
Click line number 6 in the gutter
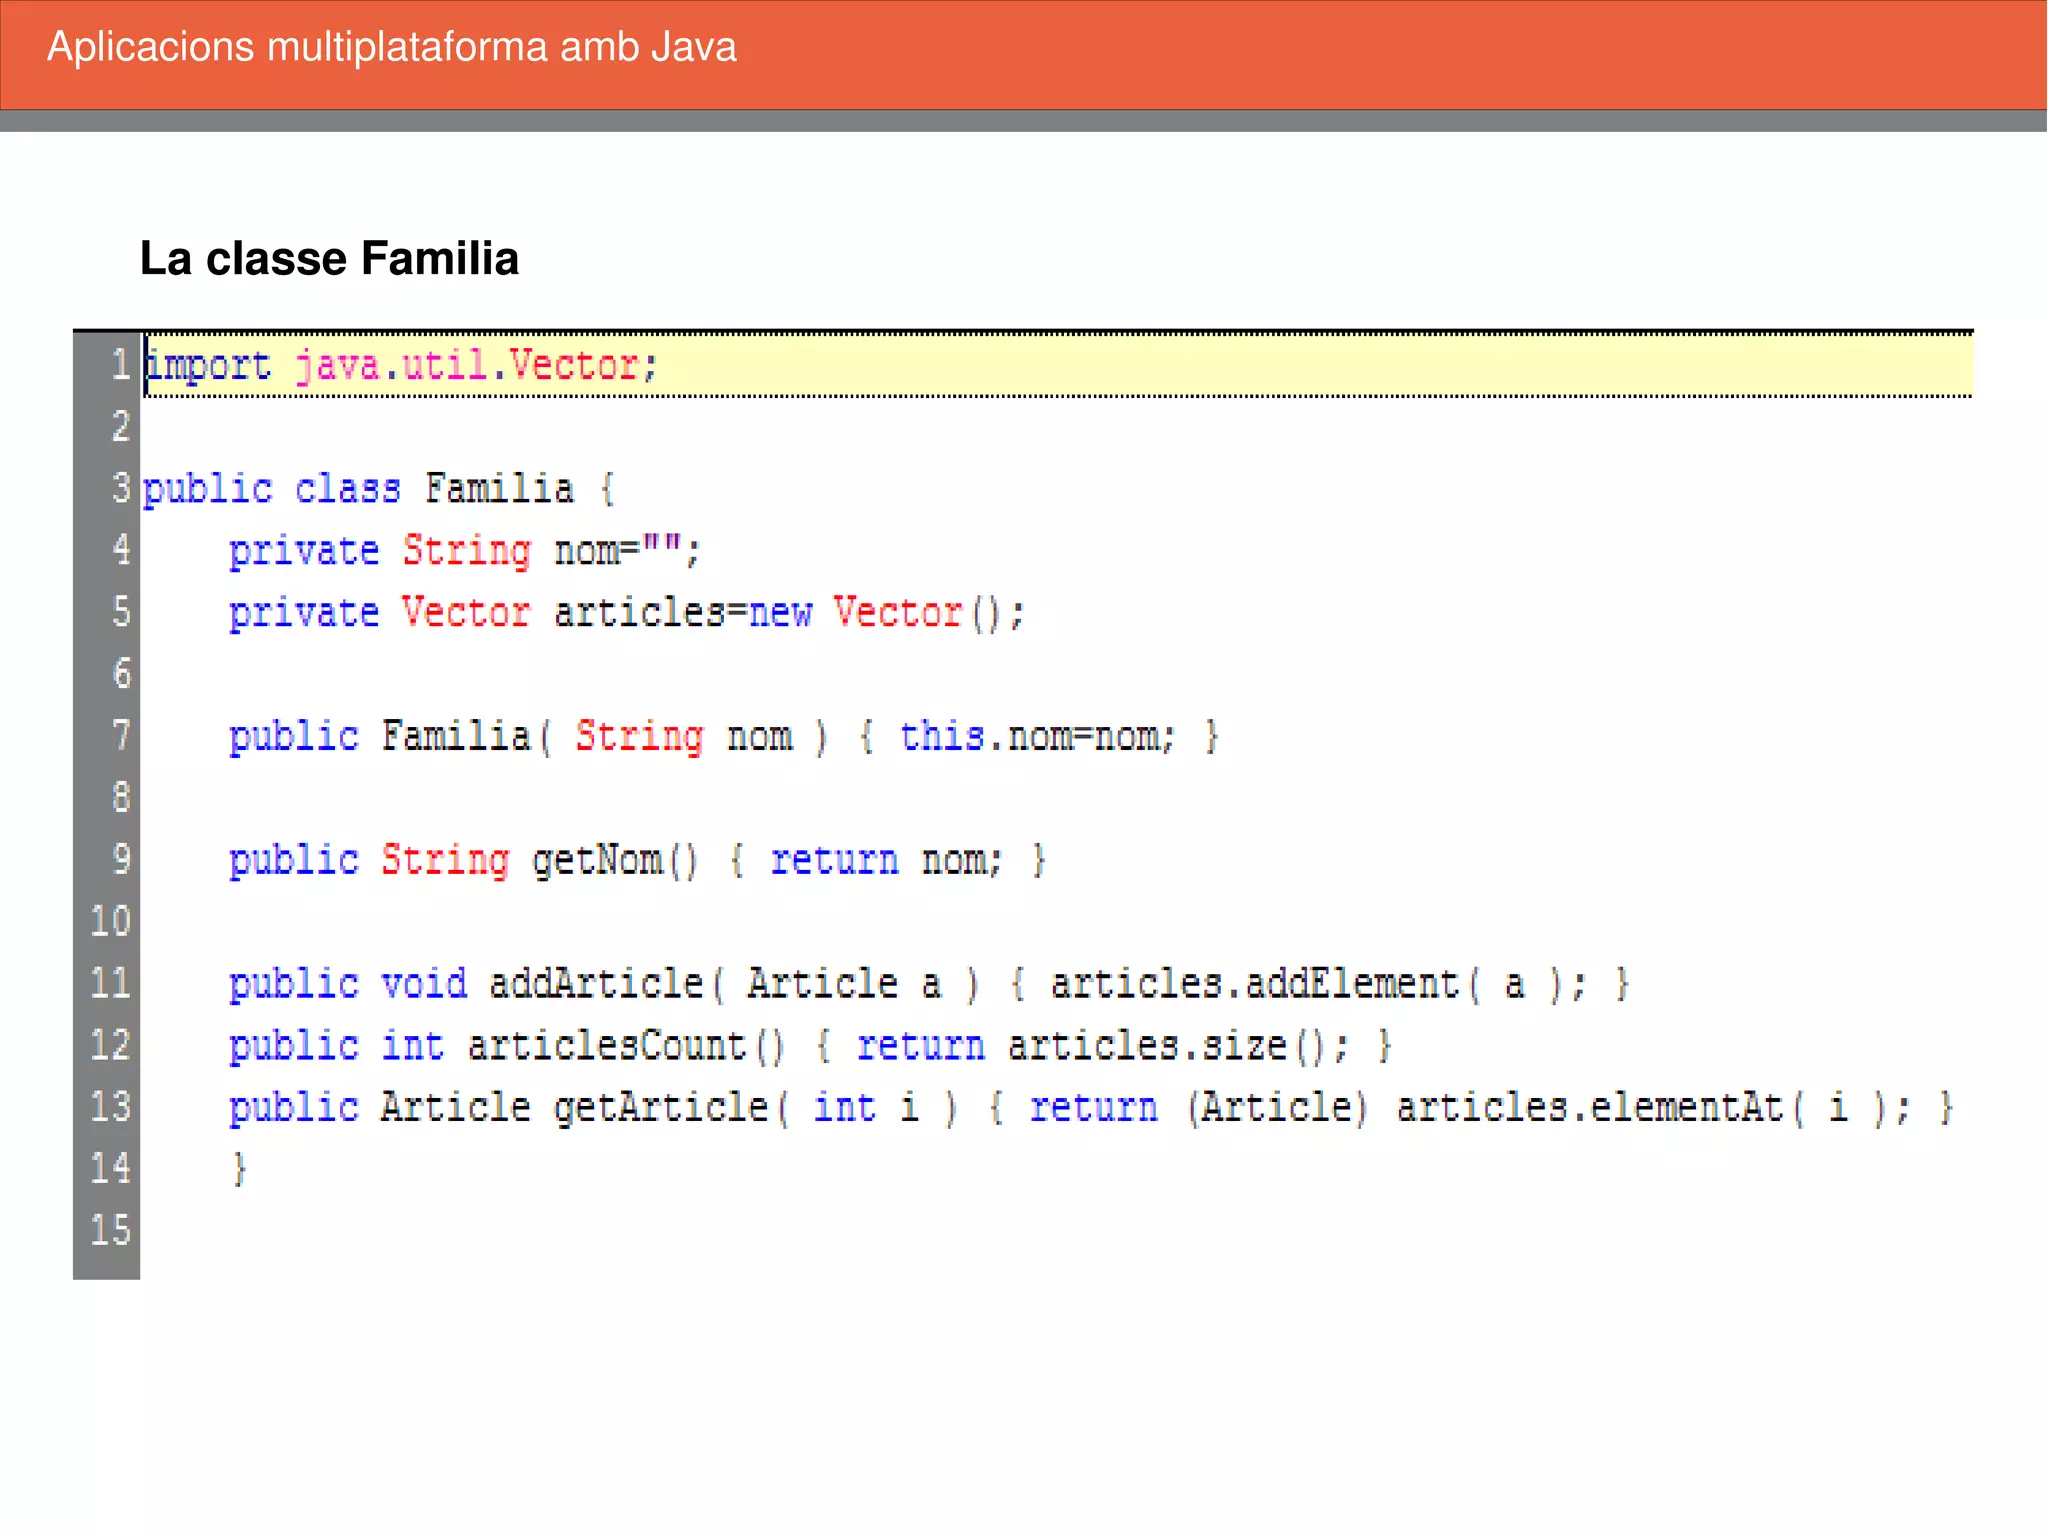(x=120, y=674)
